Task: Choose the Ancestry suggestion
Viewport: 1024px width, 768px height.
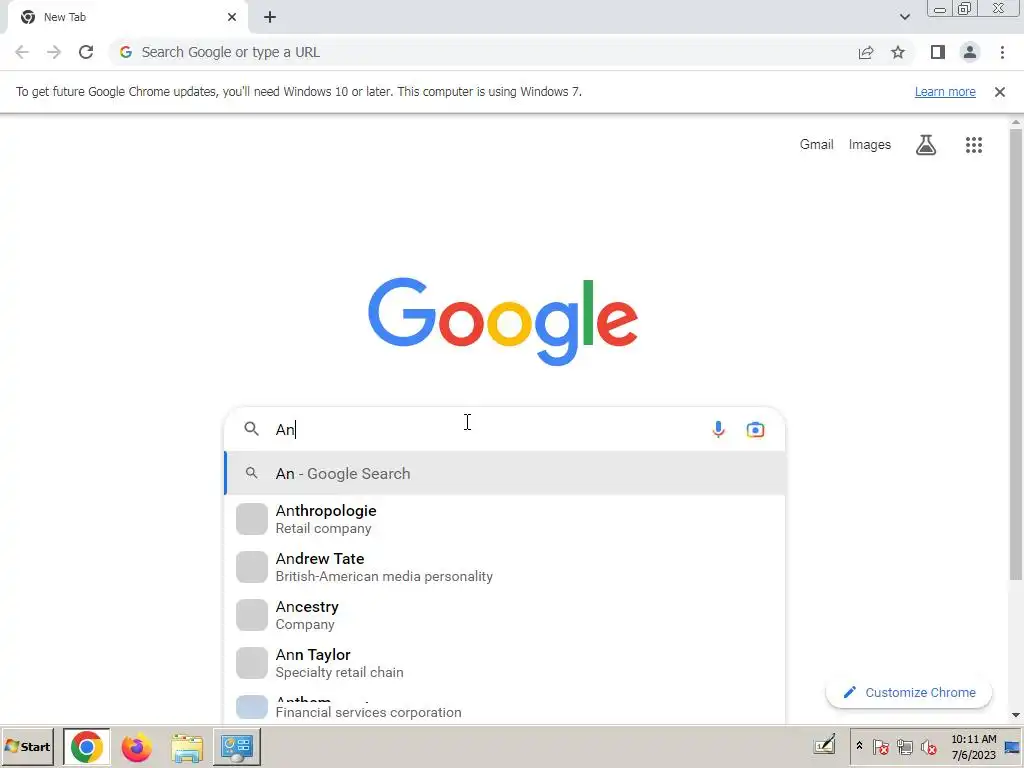Action: pyautogui.click(x=505, y=615)
